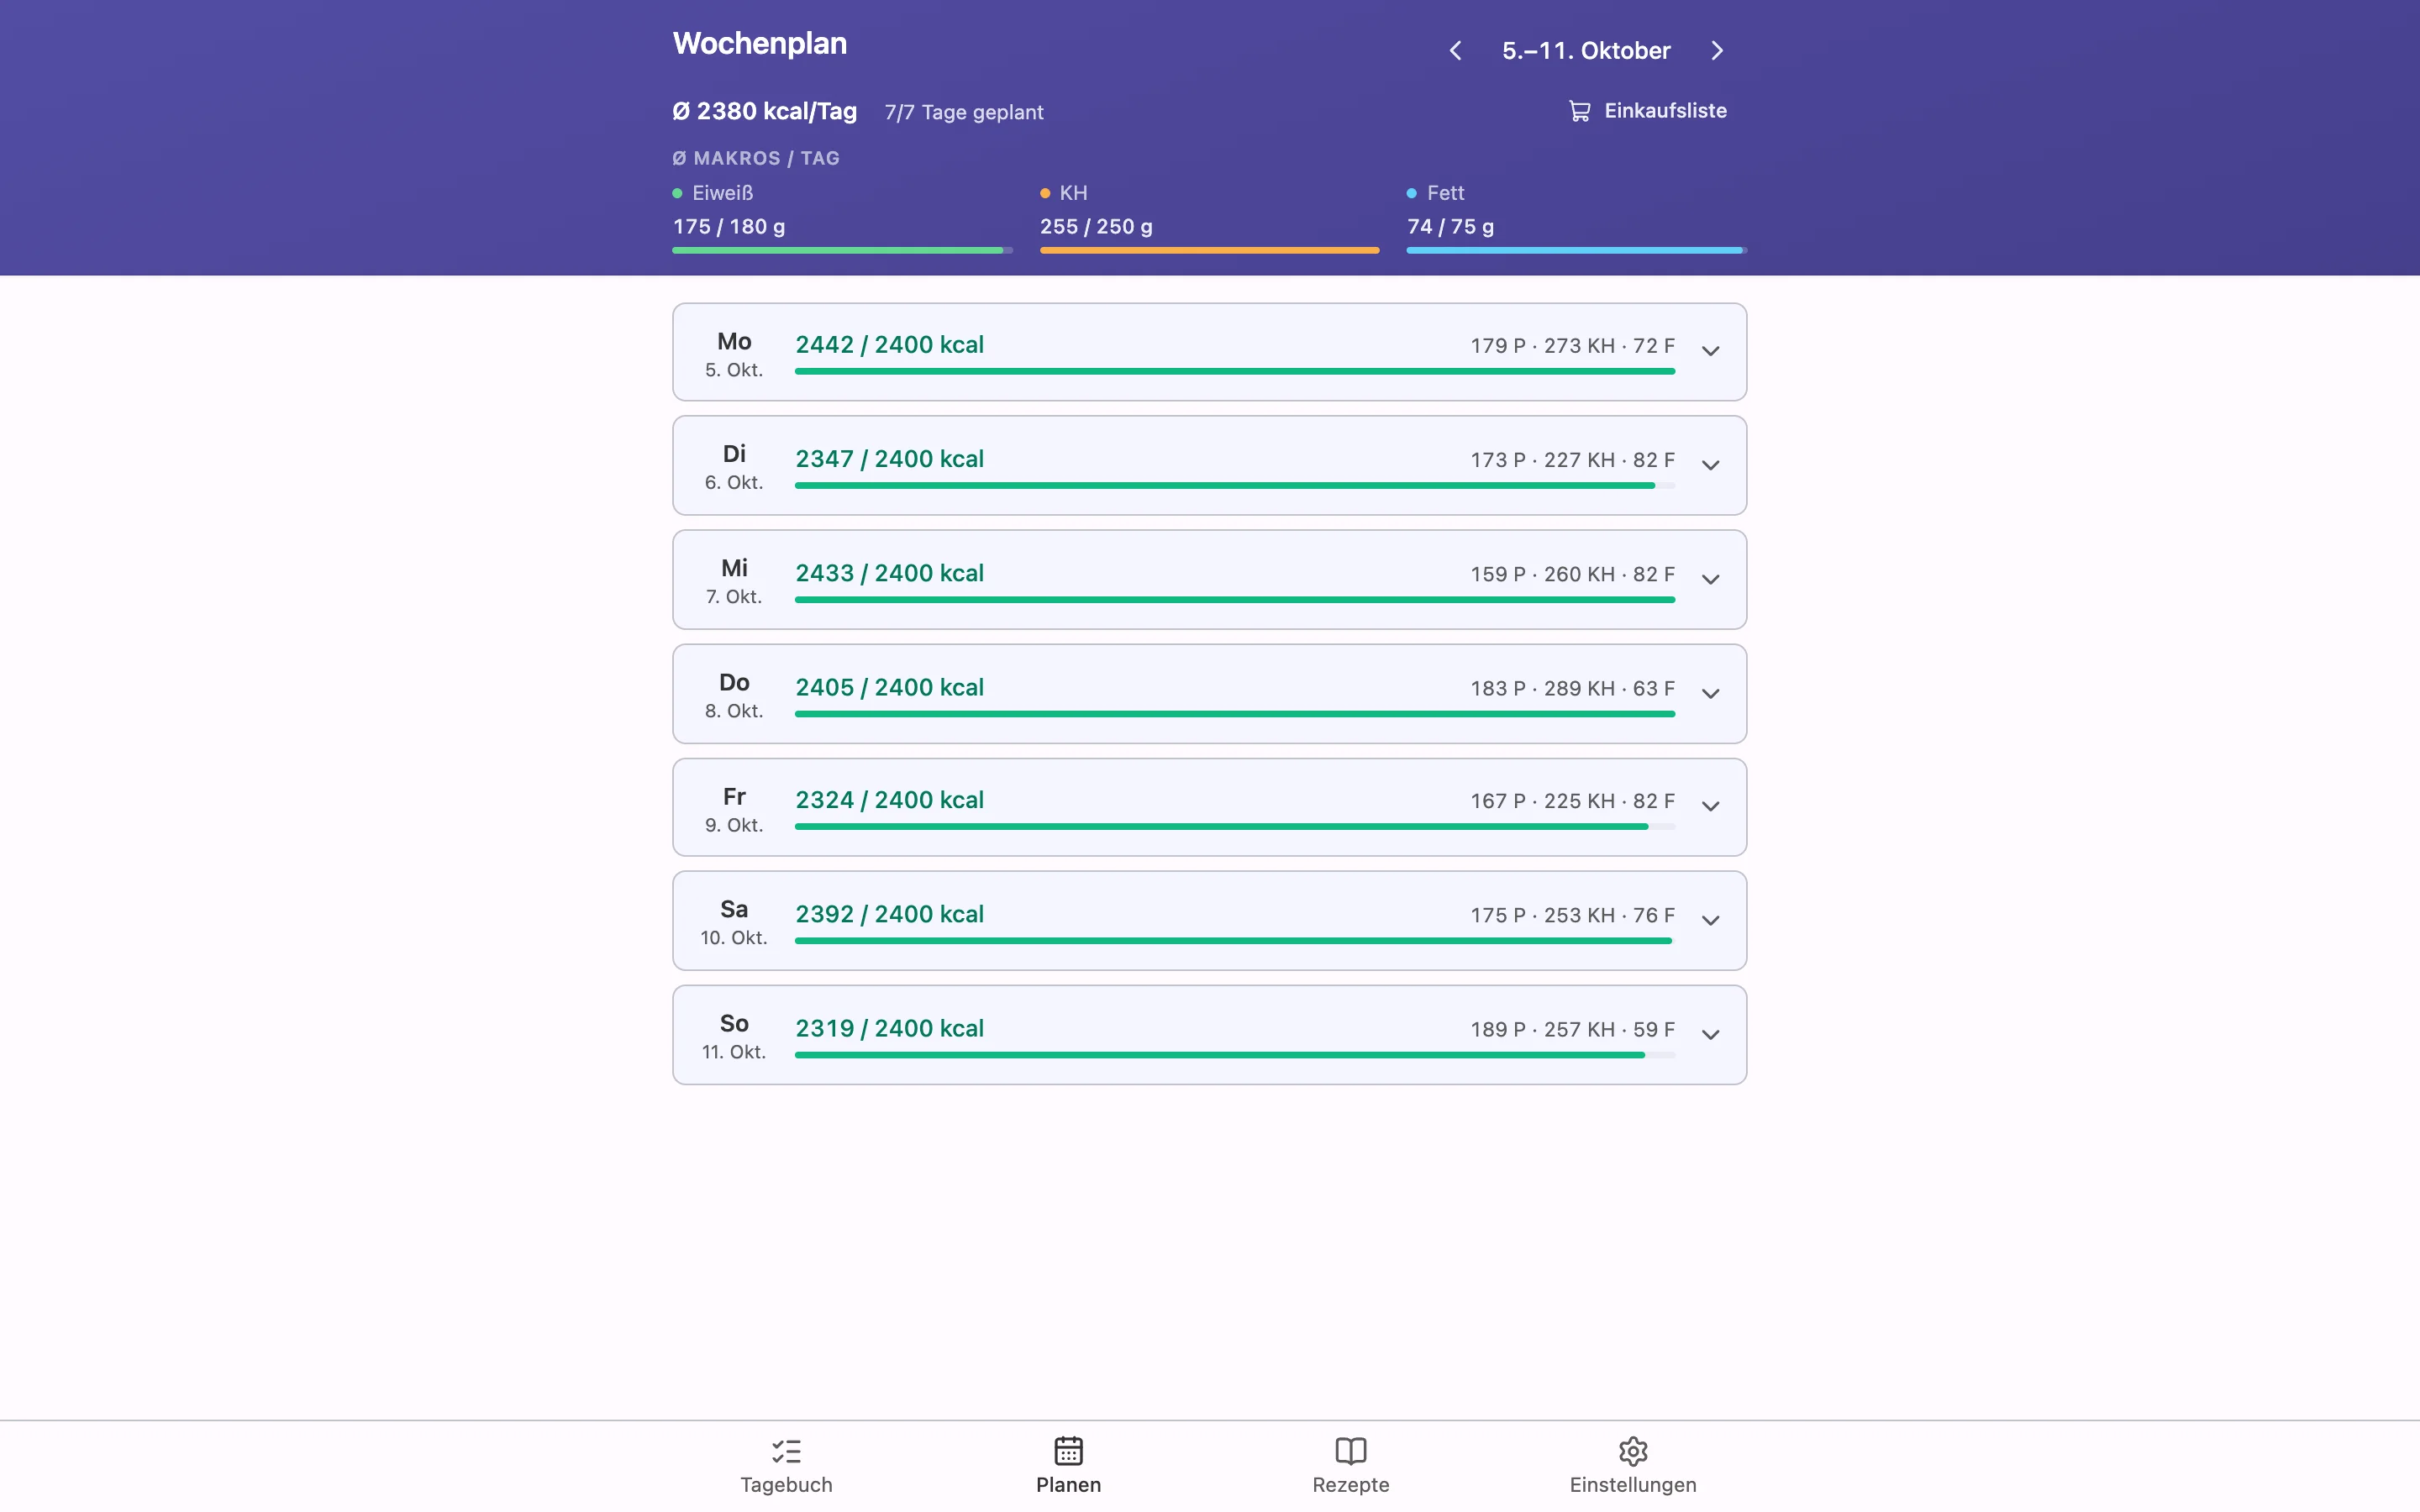
Task: Click the 255 / 250 g KH value
Action: pos(1096,227)
